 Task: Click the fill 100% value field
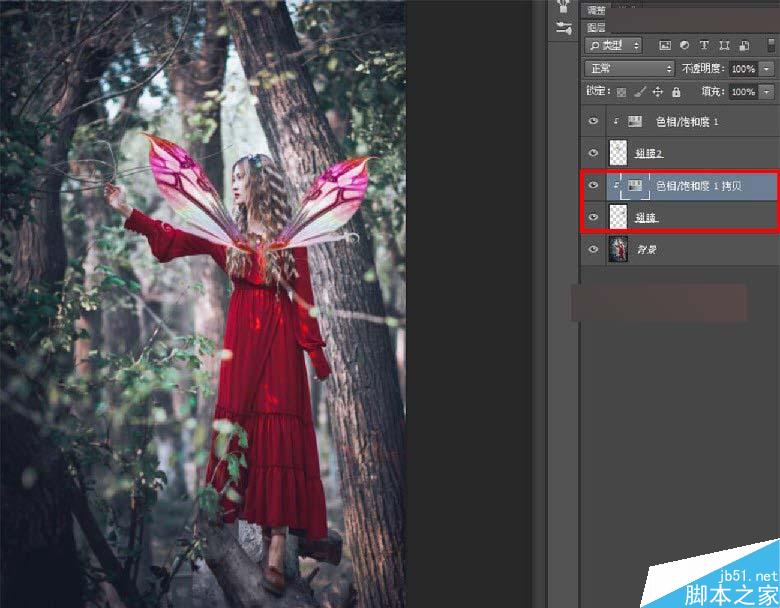click(744, 92)
